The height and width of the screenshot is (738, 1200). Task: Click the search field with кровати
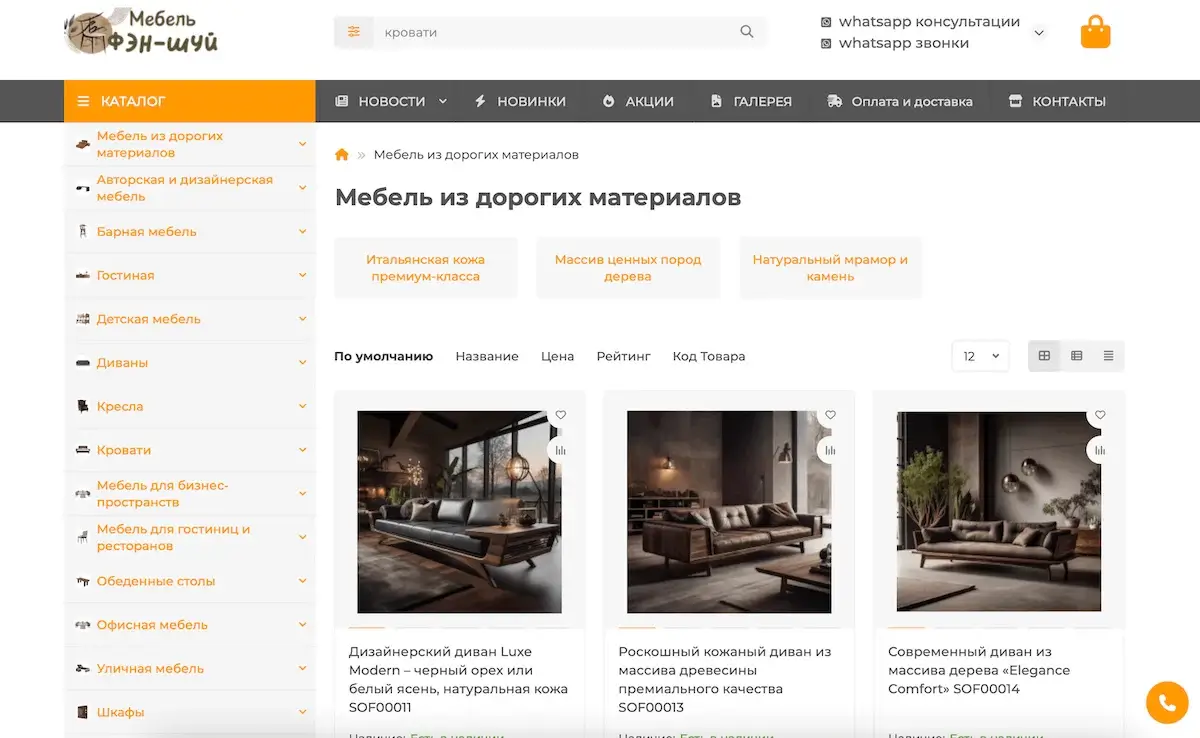click(550, 32)
